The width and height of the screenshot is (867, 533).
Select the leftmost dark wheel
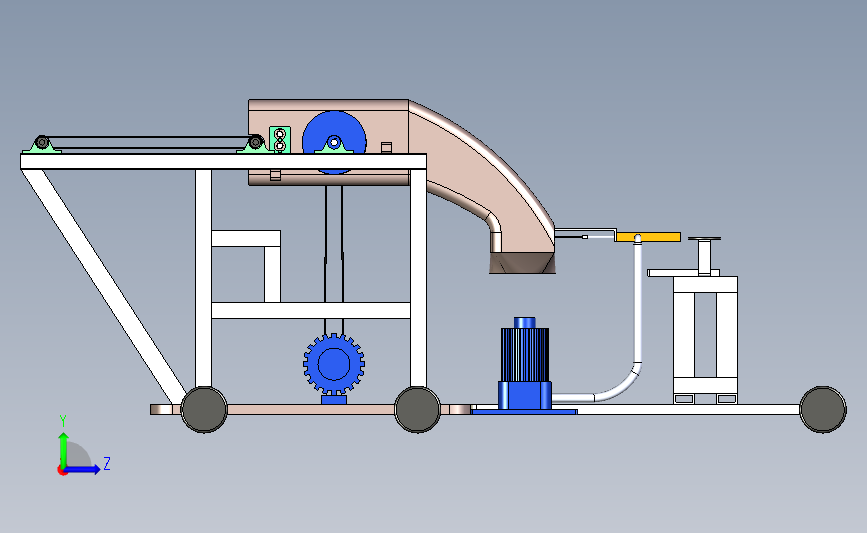[204, 410]
